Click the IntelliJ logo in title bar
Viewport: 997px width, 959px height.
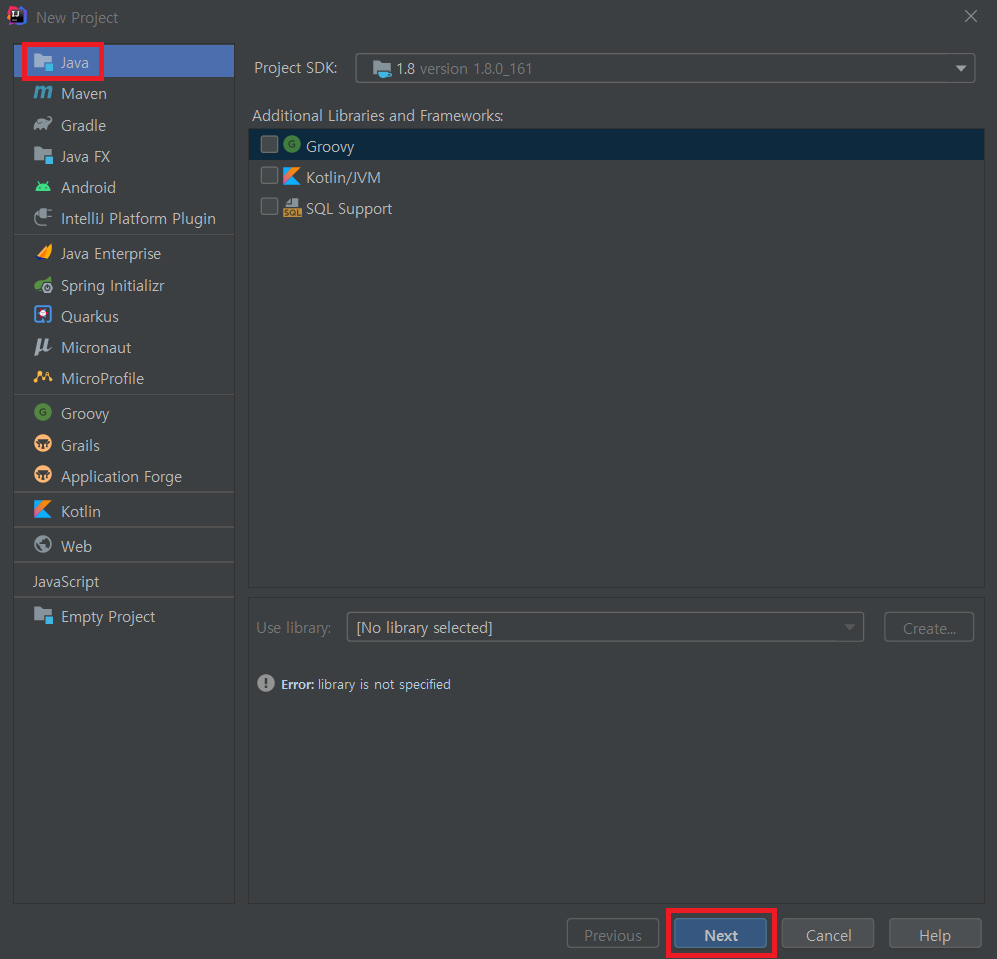point(17,16)
